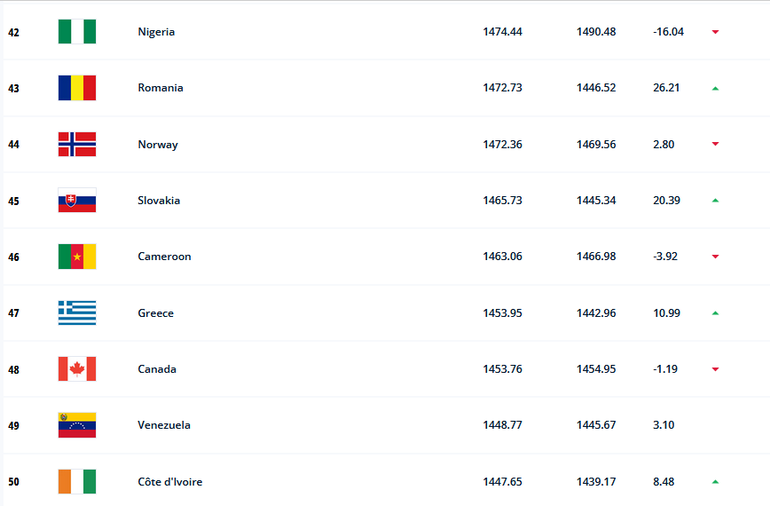Open the Côte d'Ivoire team link
This screenshot has width=770, height=506.
[171, 482]
